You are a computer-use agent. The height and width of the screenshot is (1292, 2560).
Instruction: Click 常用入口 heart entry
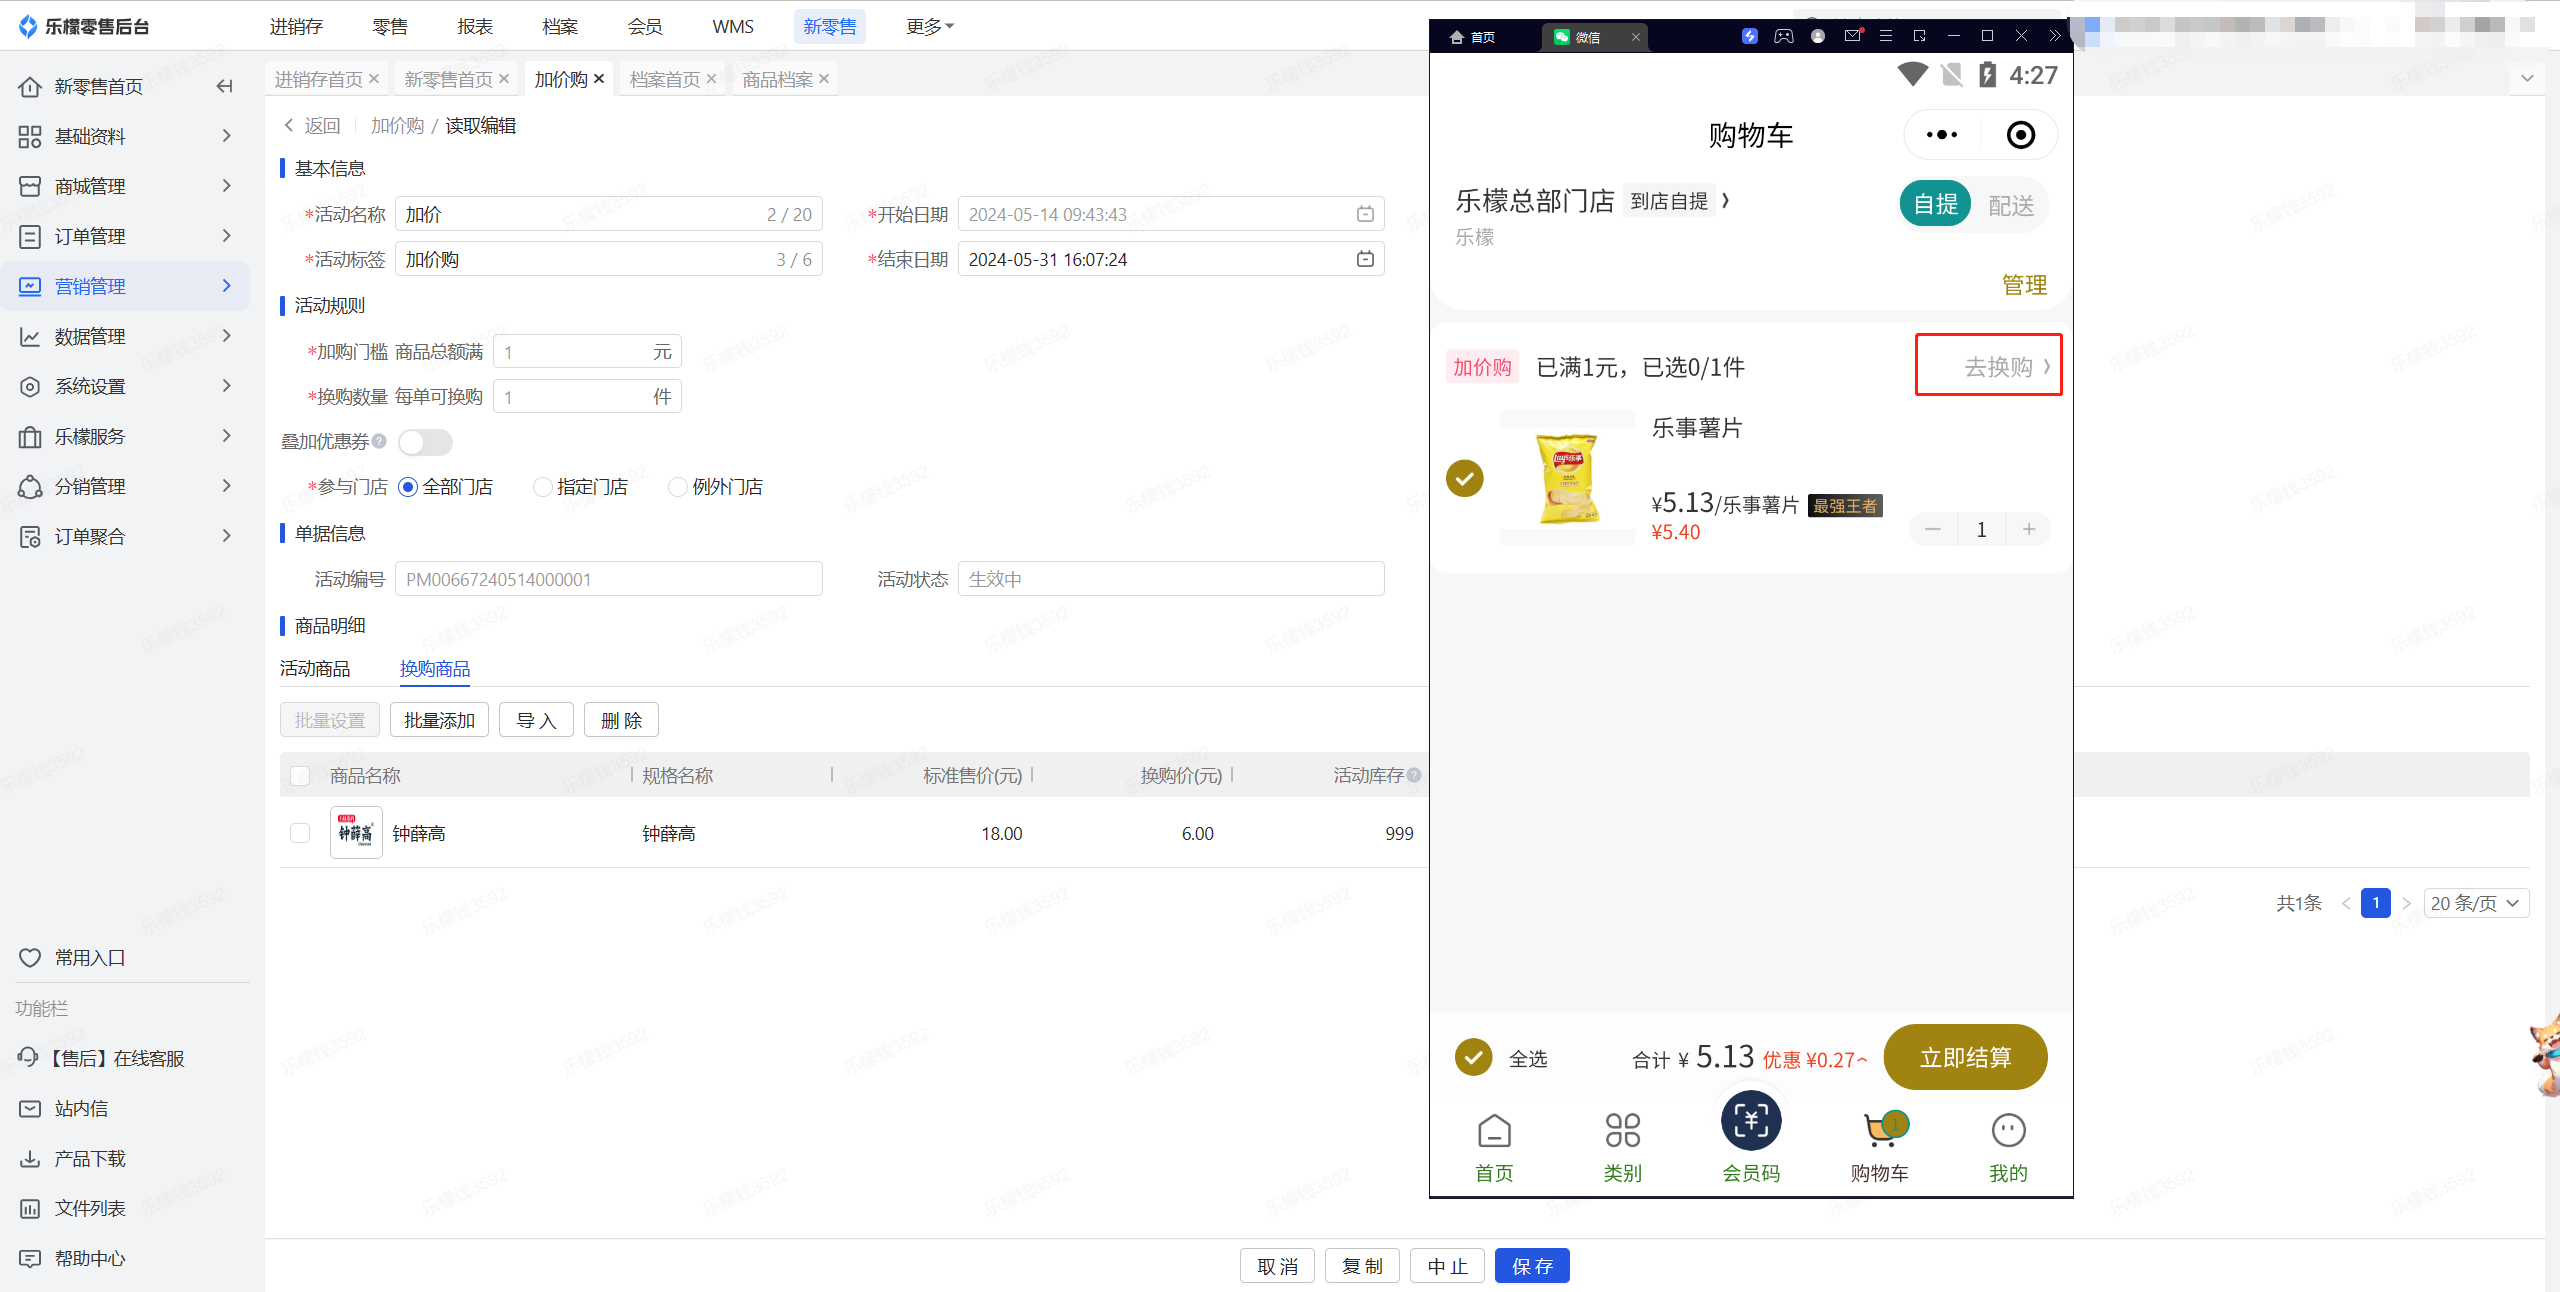(x=72, y=957)
